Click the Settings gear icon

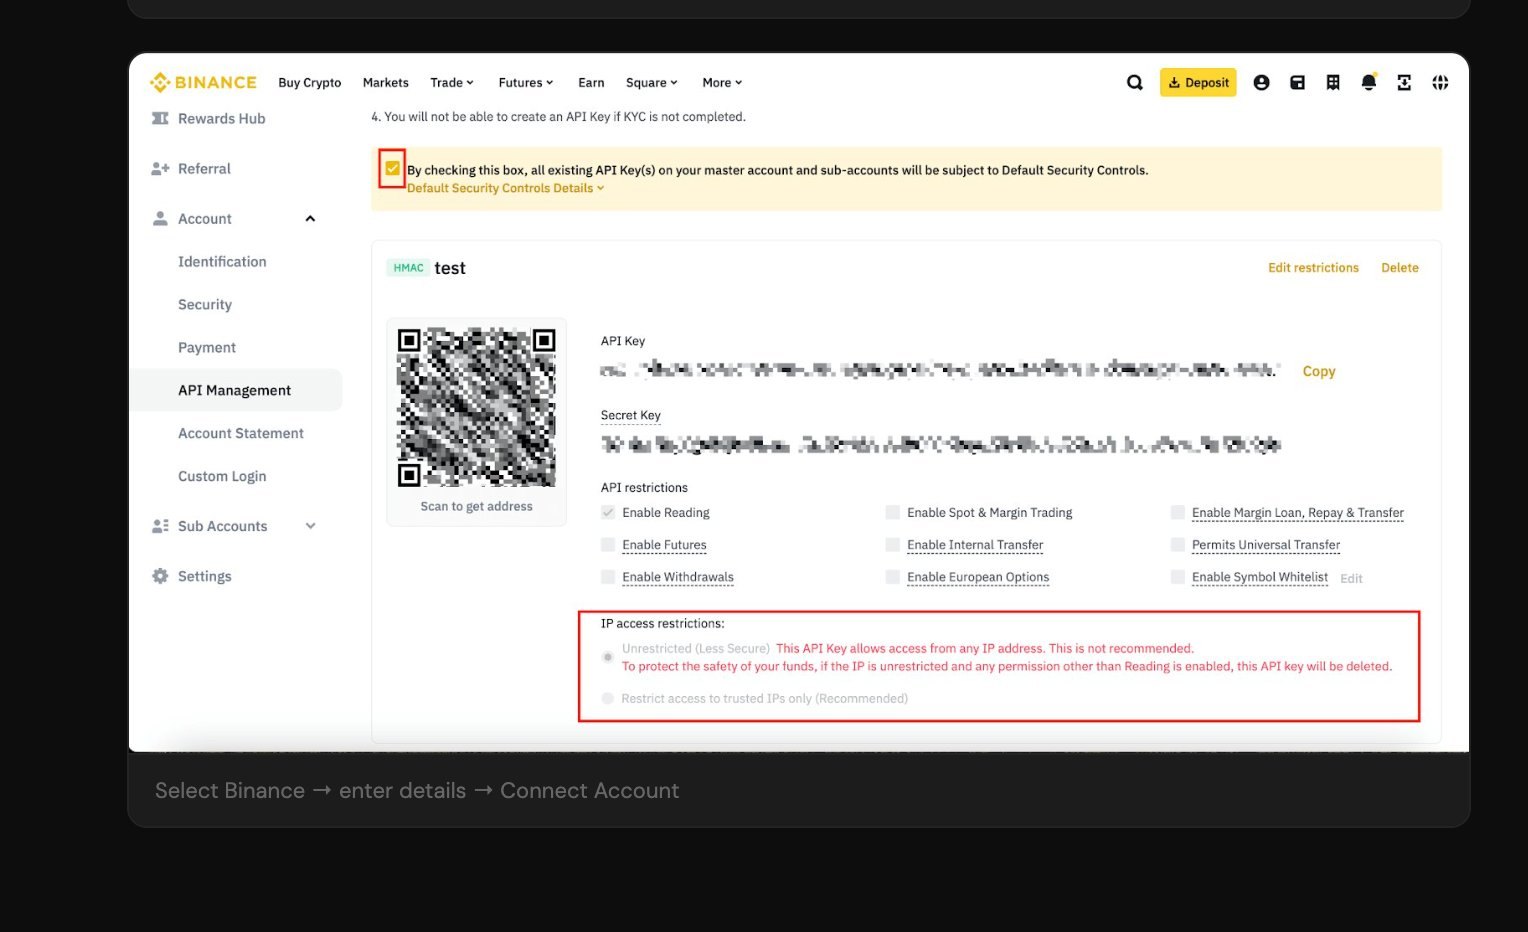coord(160,576)
